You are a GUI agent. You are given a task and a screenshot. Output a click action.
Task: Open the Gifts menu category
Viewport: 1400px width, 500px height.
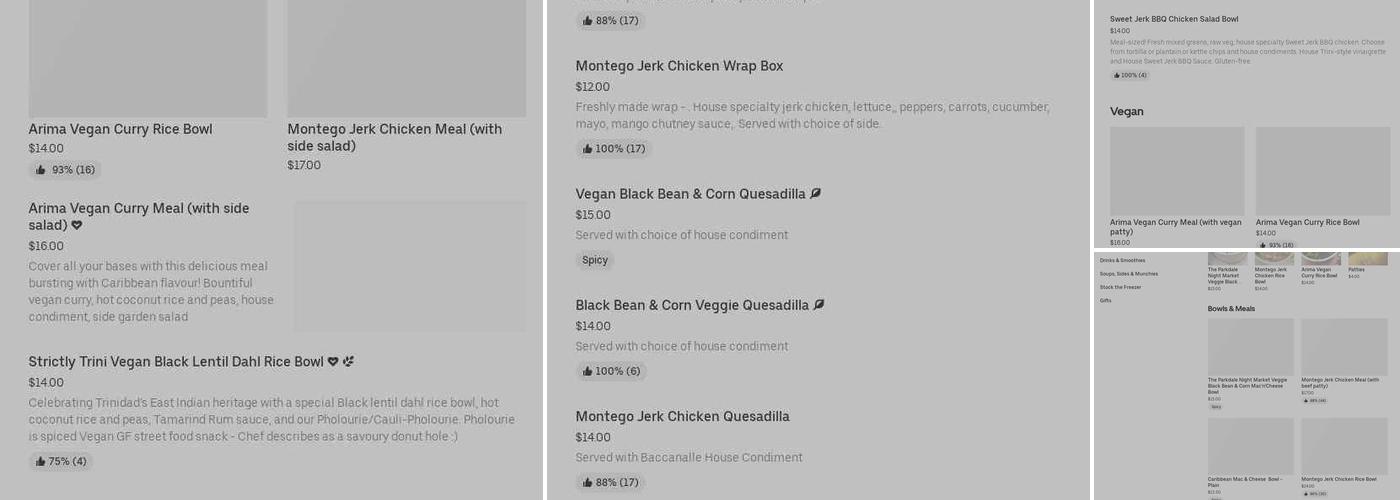click(1105, 301)
